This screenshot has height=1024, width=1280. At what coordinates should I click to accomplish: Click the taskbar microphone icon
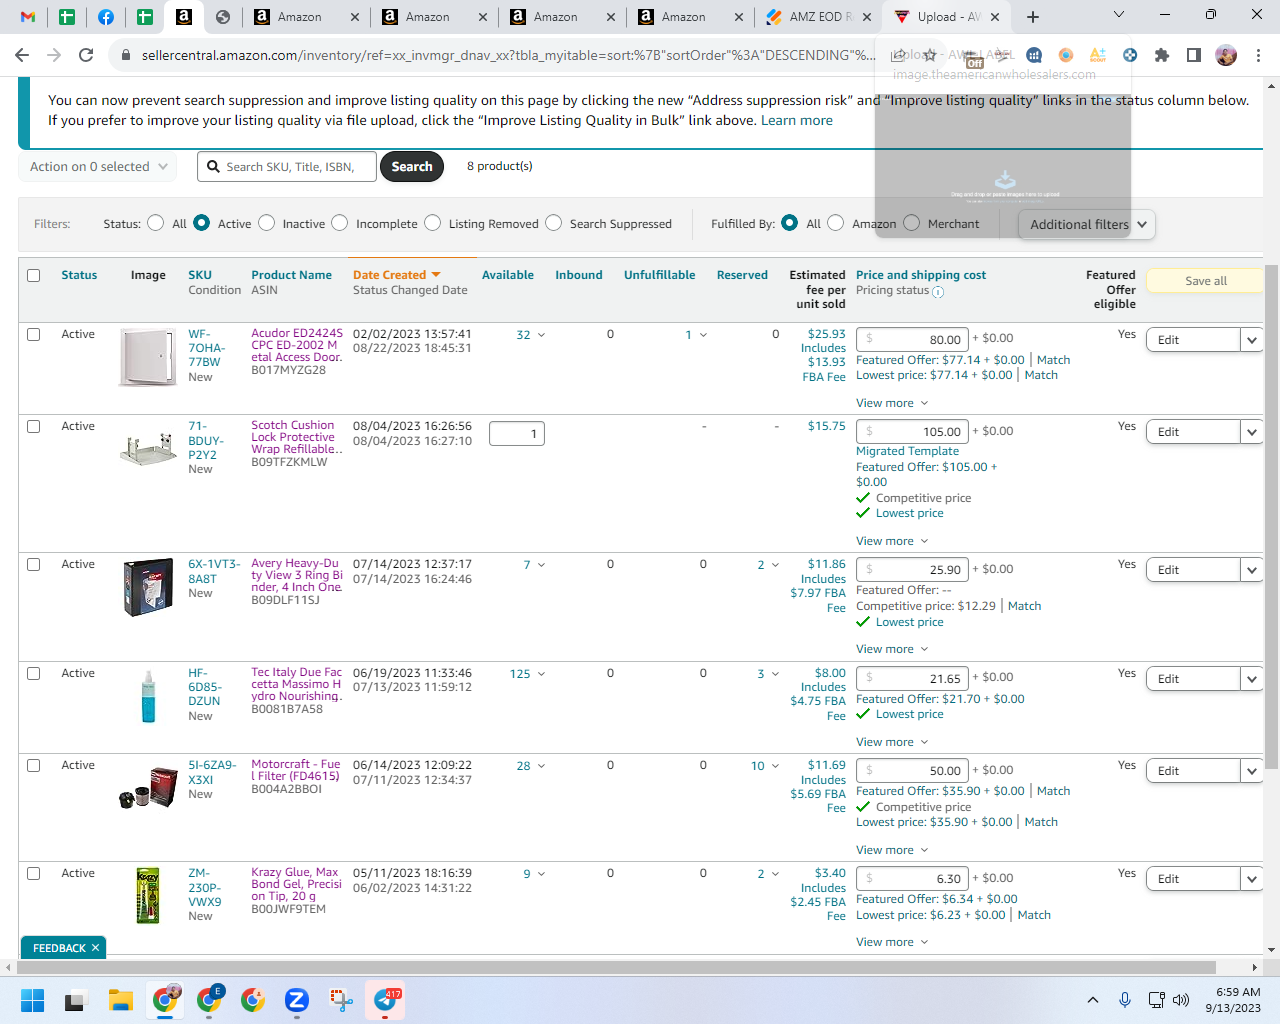1125,1000
